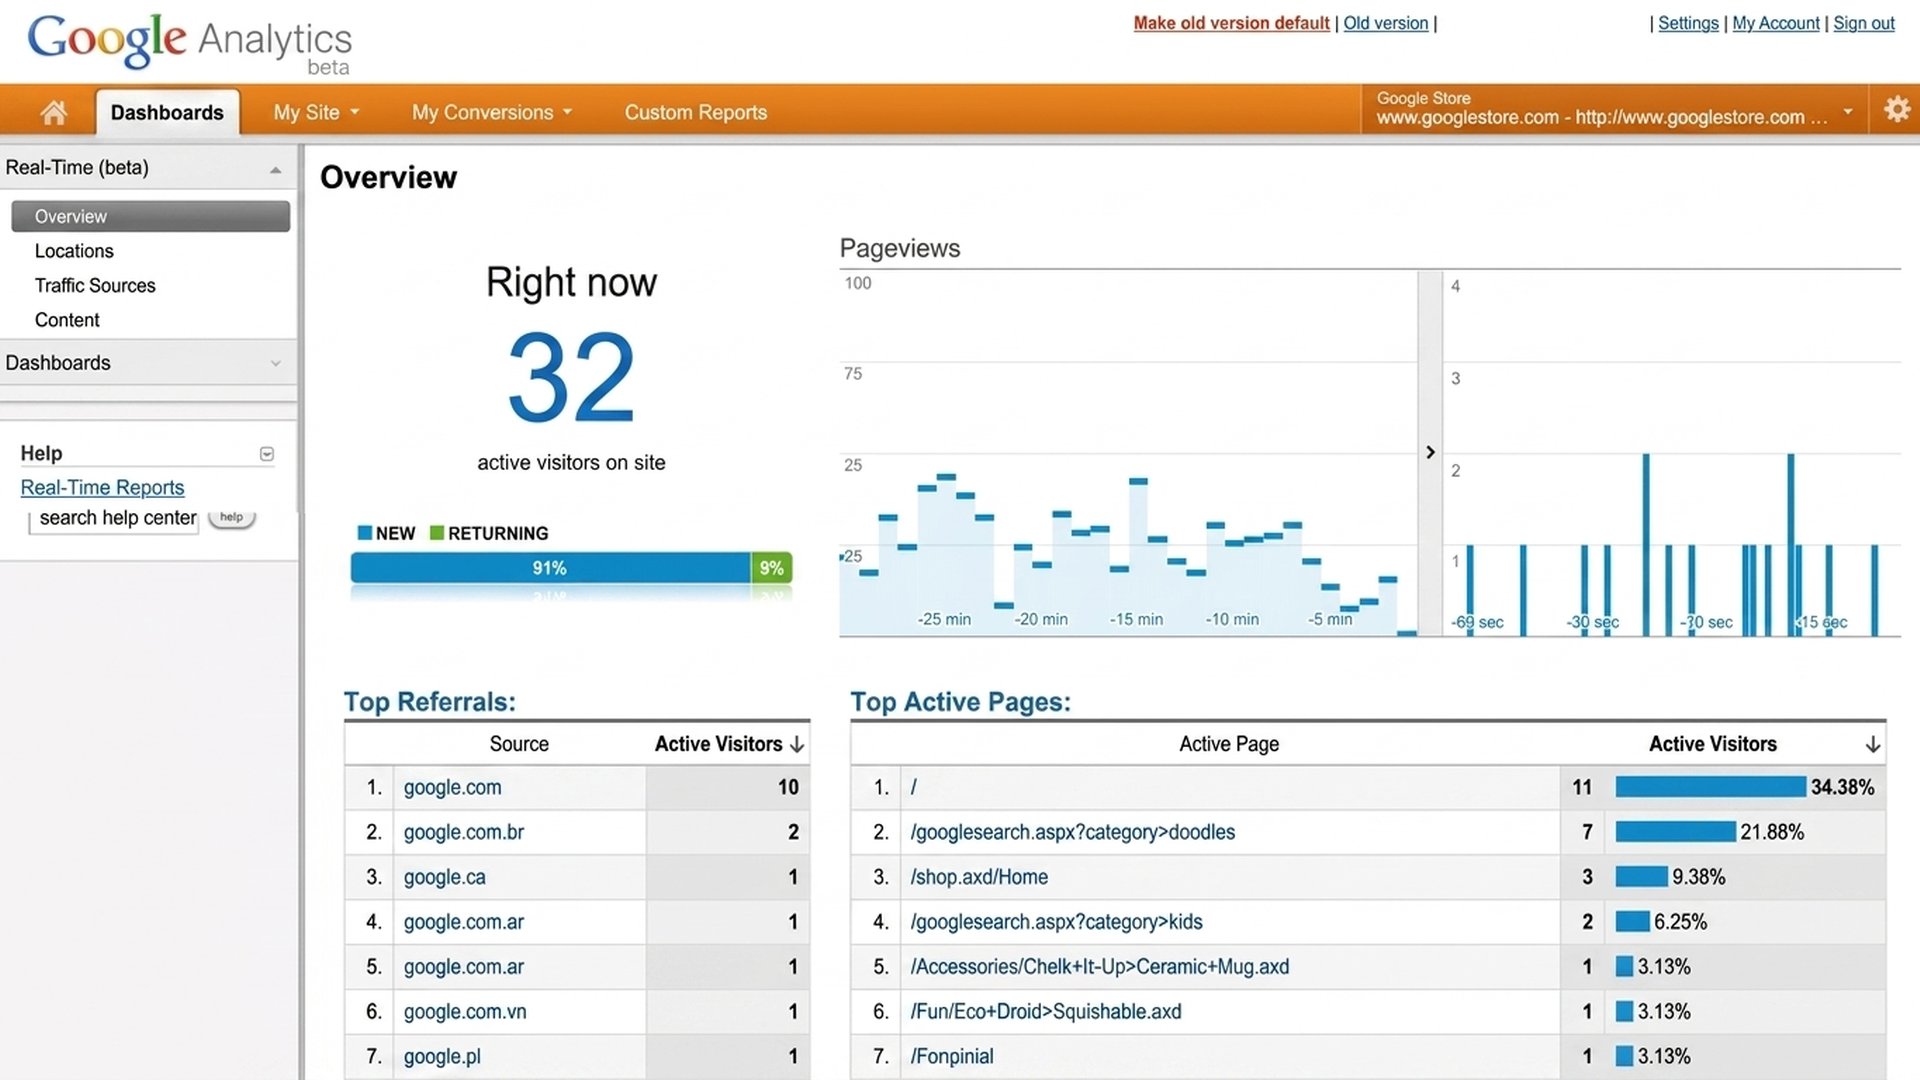Click the 34.38% active visitors bar
1920x1080 pixels.
pos(1711,787)
